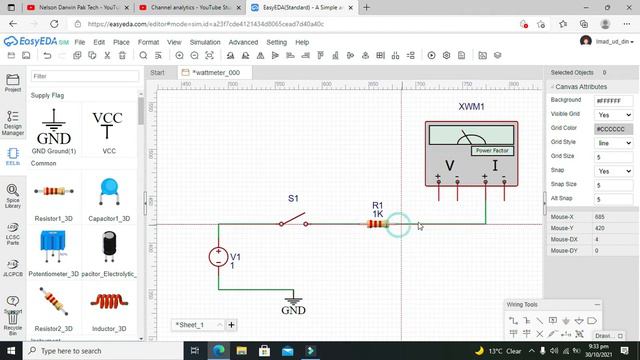Open the Help menu

(302, 42)
